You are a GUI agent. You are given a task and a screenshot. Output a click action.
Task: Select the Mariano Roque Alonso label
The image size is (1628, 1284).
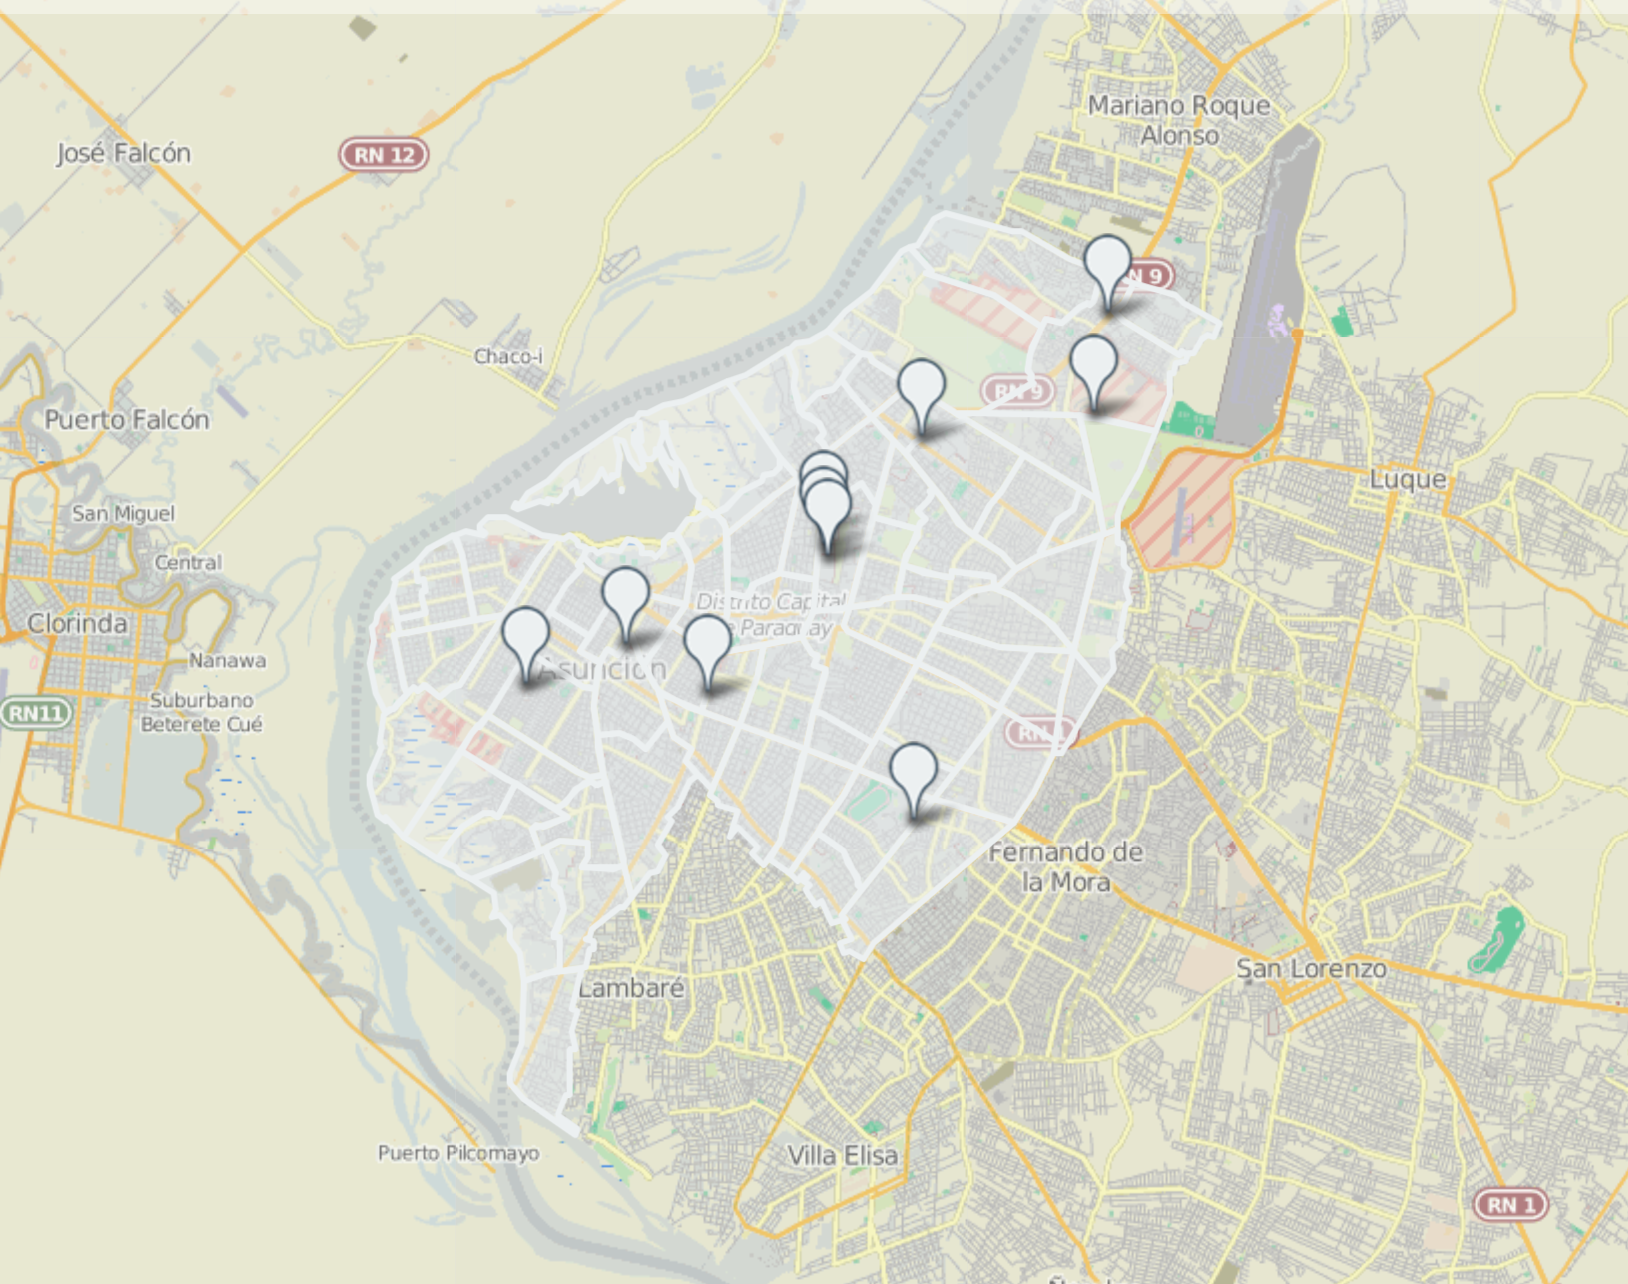pyautogui.click(x=1179, y=120)
